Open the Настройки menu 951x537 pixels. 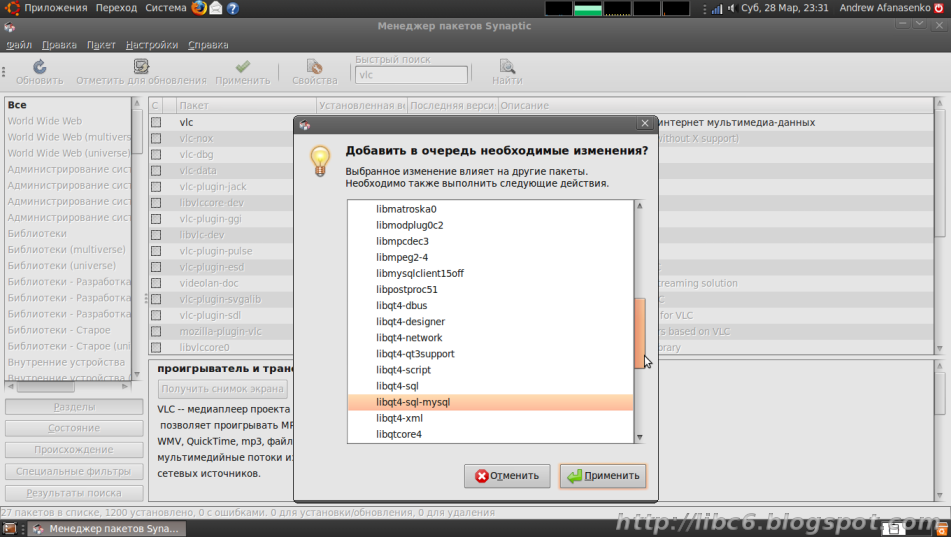coord(152,45)
